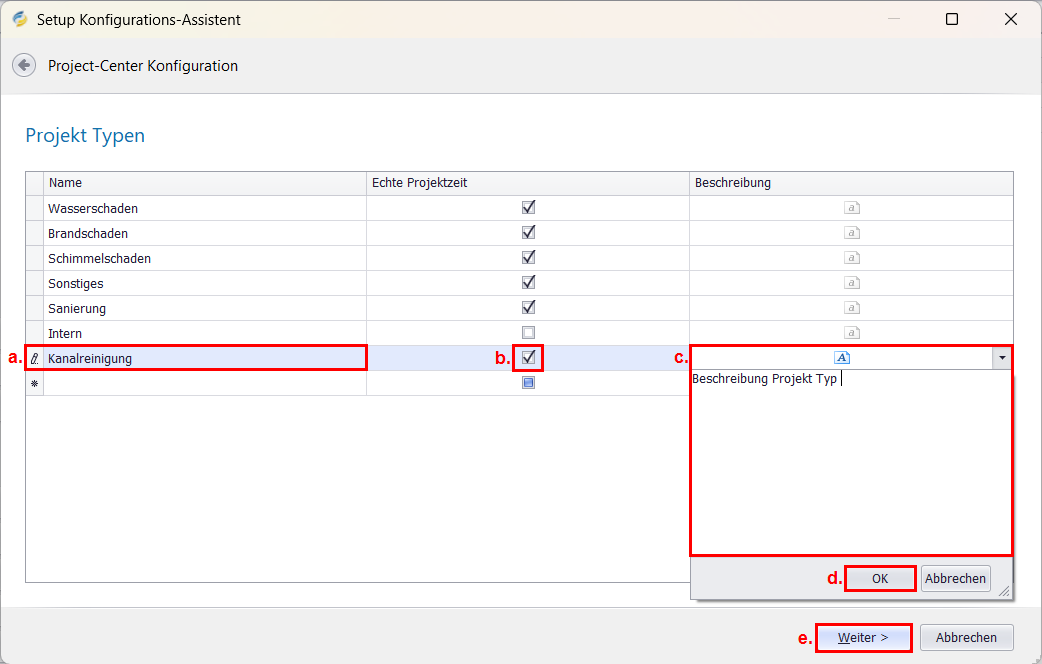Open description icon for Schimmelschaden row
Image resolution: width=1042 pixels, height=664 pixels.
[x=852, y=258]
